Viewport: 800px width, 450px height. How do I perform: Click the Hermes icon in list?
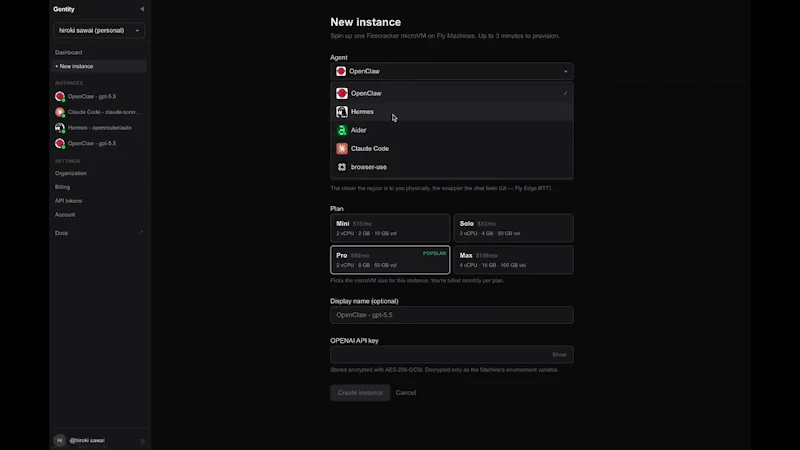[x=342, y=112]
